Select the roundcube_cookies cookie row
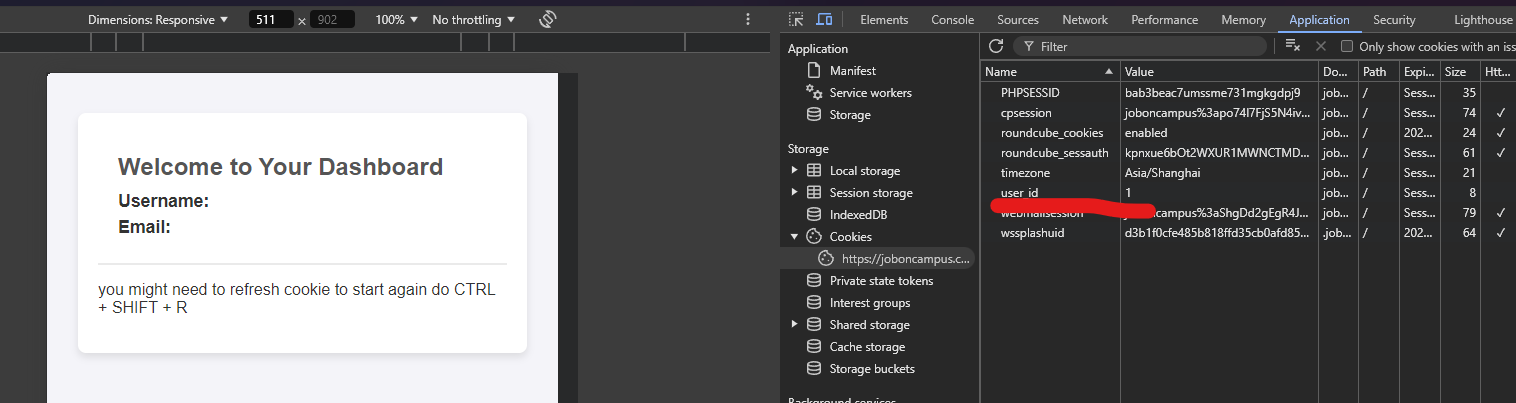This screenshot has width=1516, height=403. tap(1248, 133)
